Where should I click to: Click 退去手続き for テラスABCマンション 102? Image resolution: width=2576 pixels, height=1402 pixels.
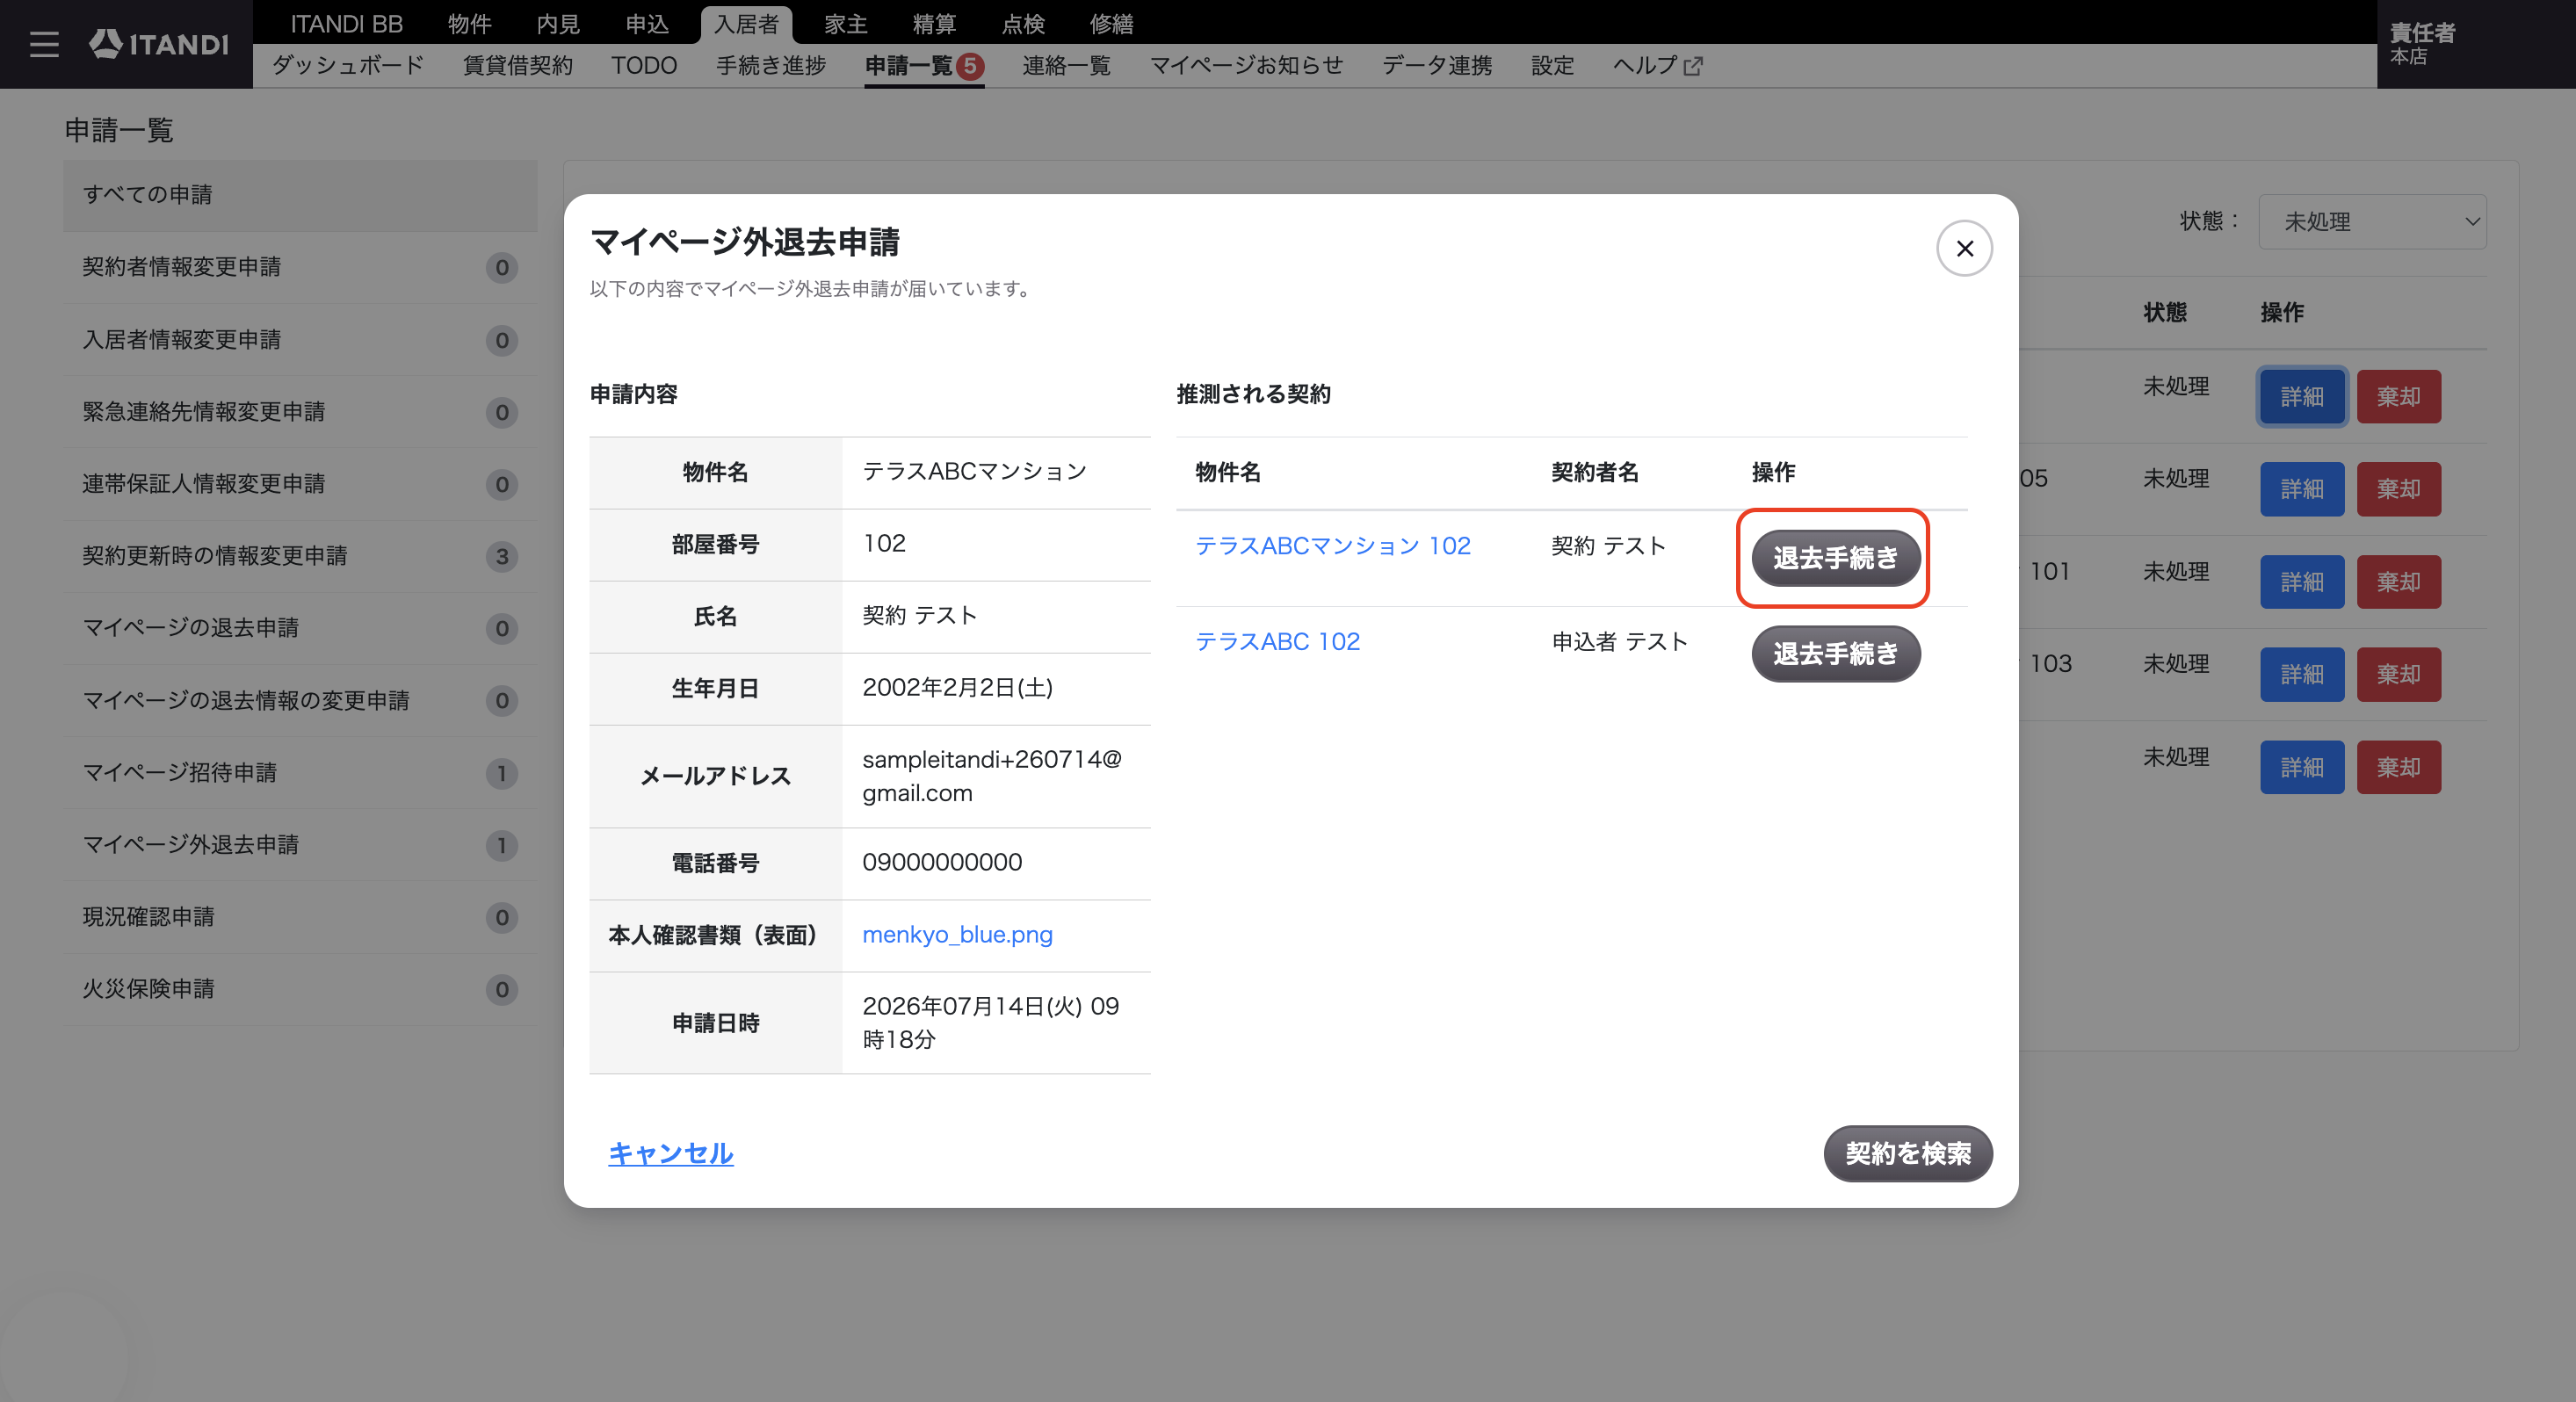tap(1835, 558)
